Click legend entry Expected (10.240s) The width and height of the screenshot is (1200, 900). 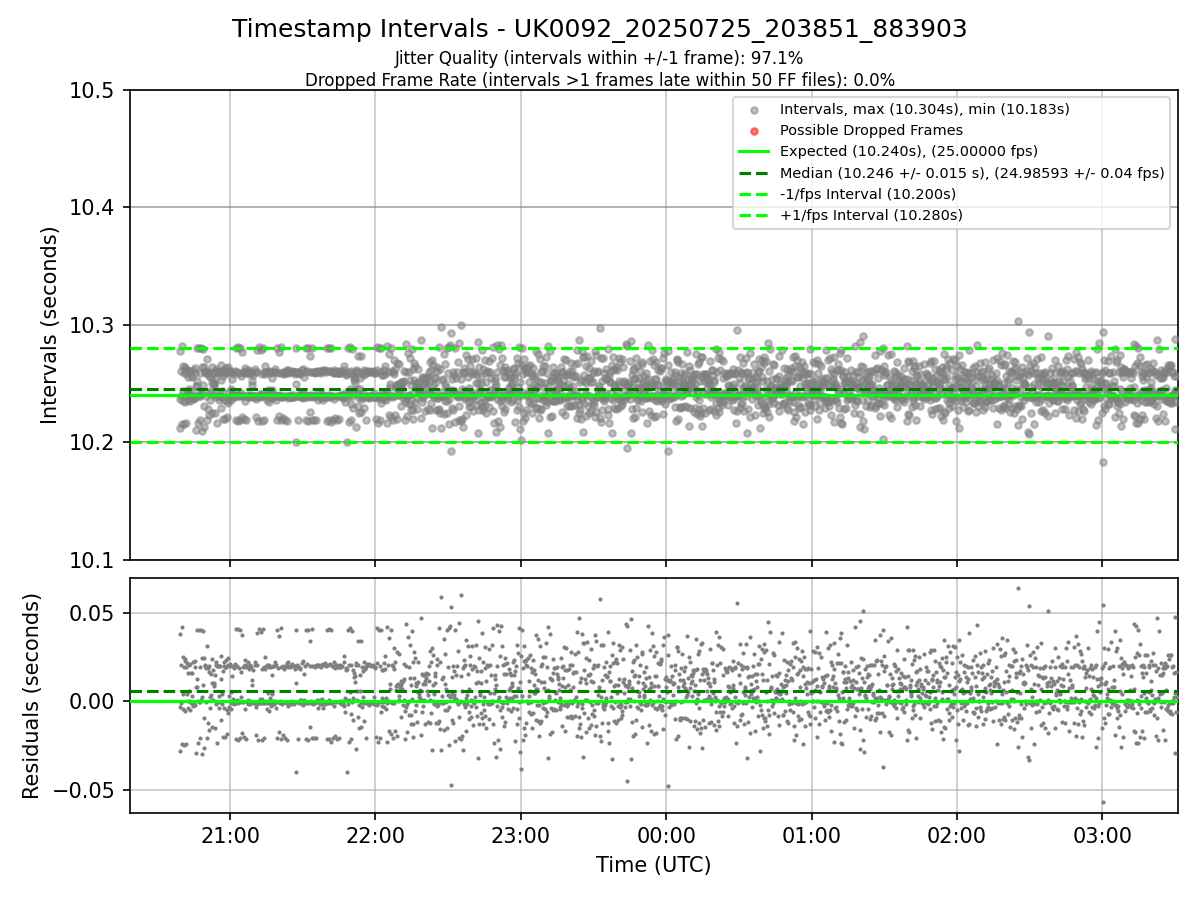pyautogui.click(x=909, y=151)
